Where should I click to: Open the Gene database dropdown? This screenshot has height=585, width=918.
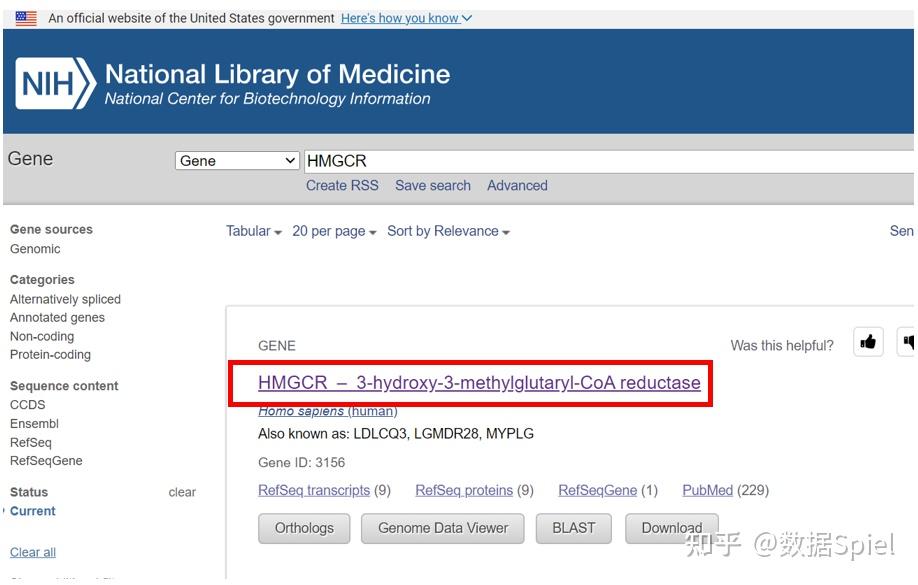[237, 160]
